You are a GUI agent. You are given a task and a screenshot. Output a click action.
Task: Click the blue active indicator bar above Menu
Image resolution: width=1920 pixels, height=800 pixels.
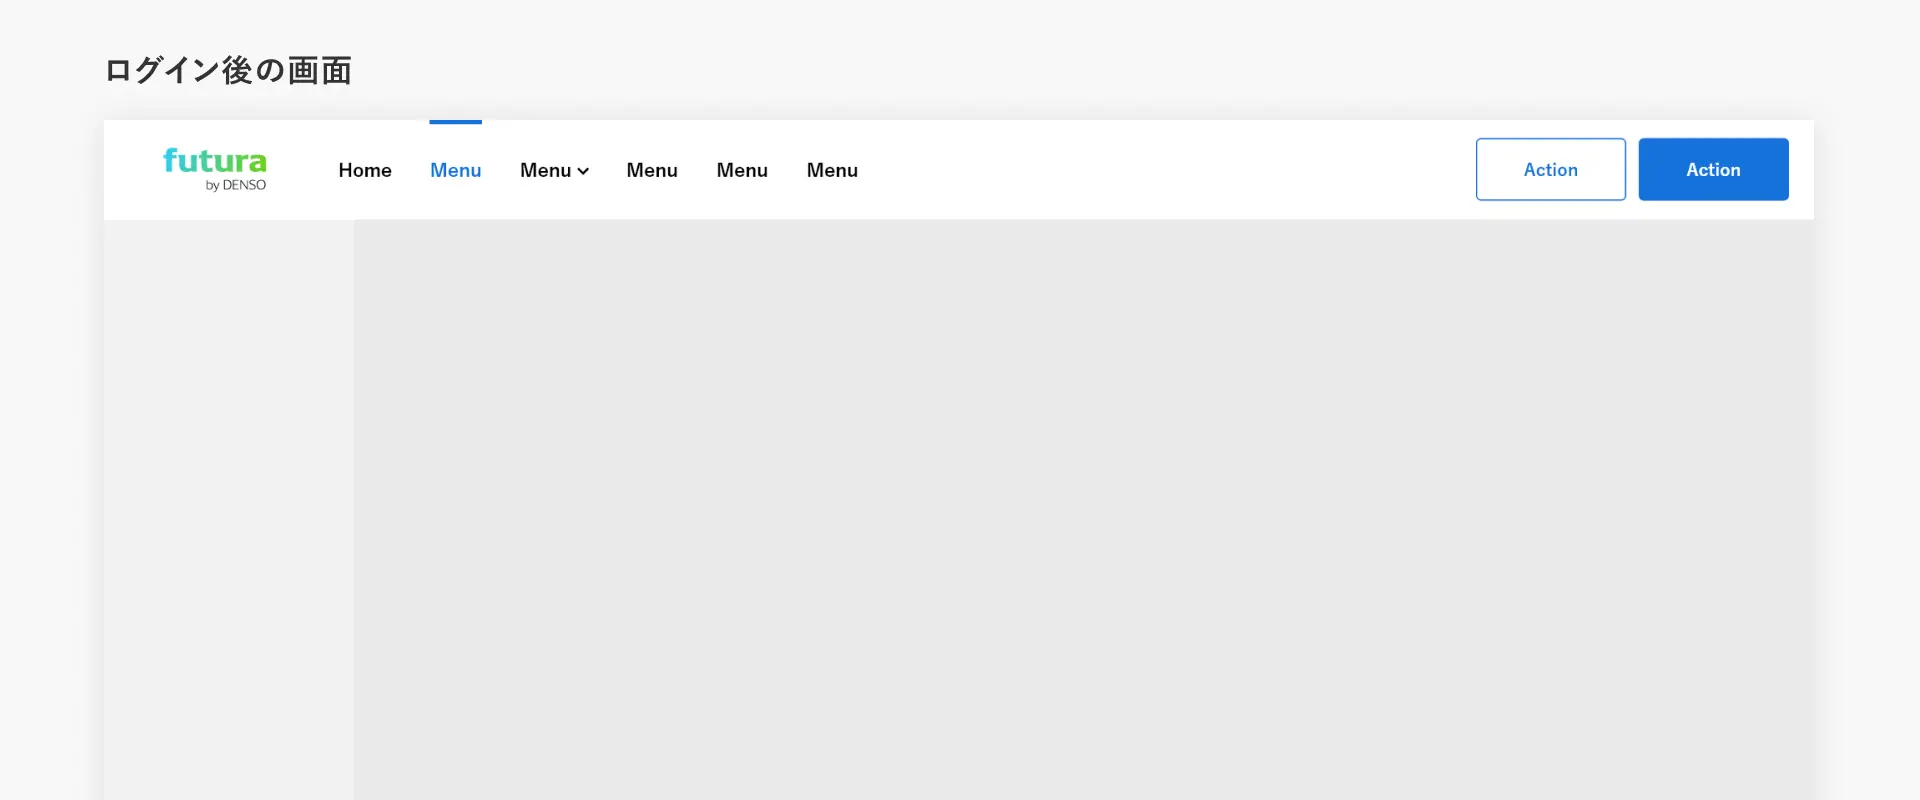pos(455,122)
